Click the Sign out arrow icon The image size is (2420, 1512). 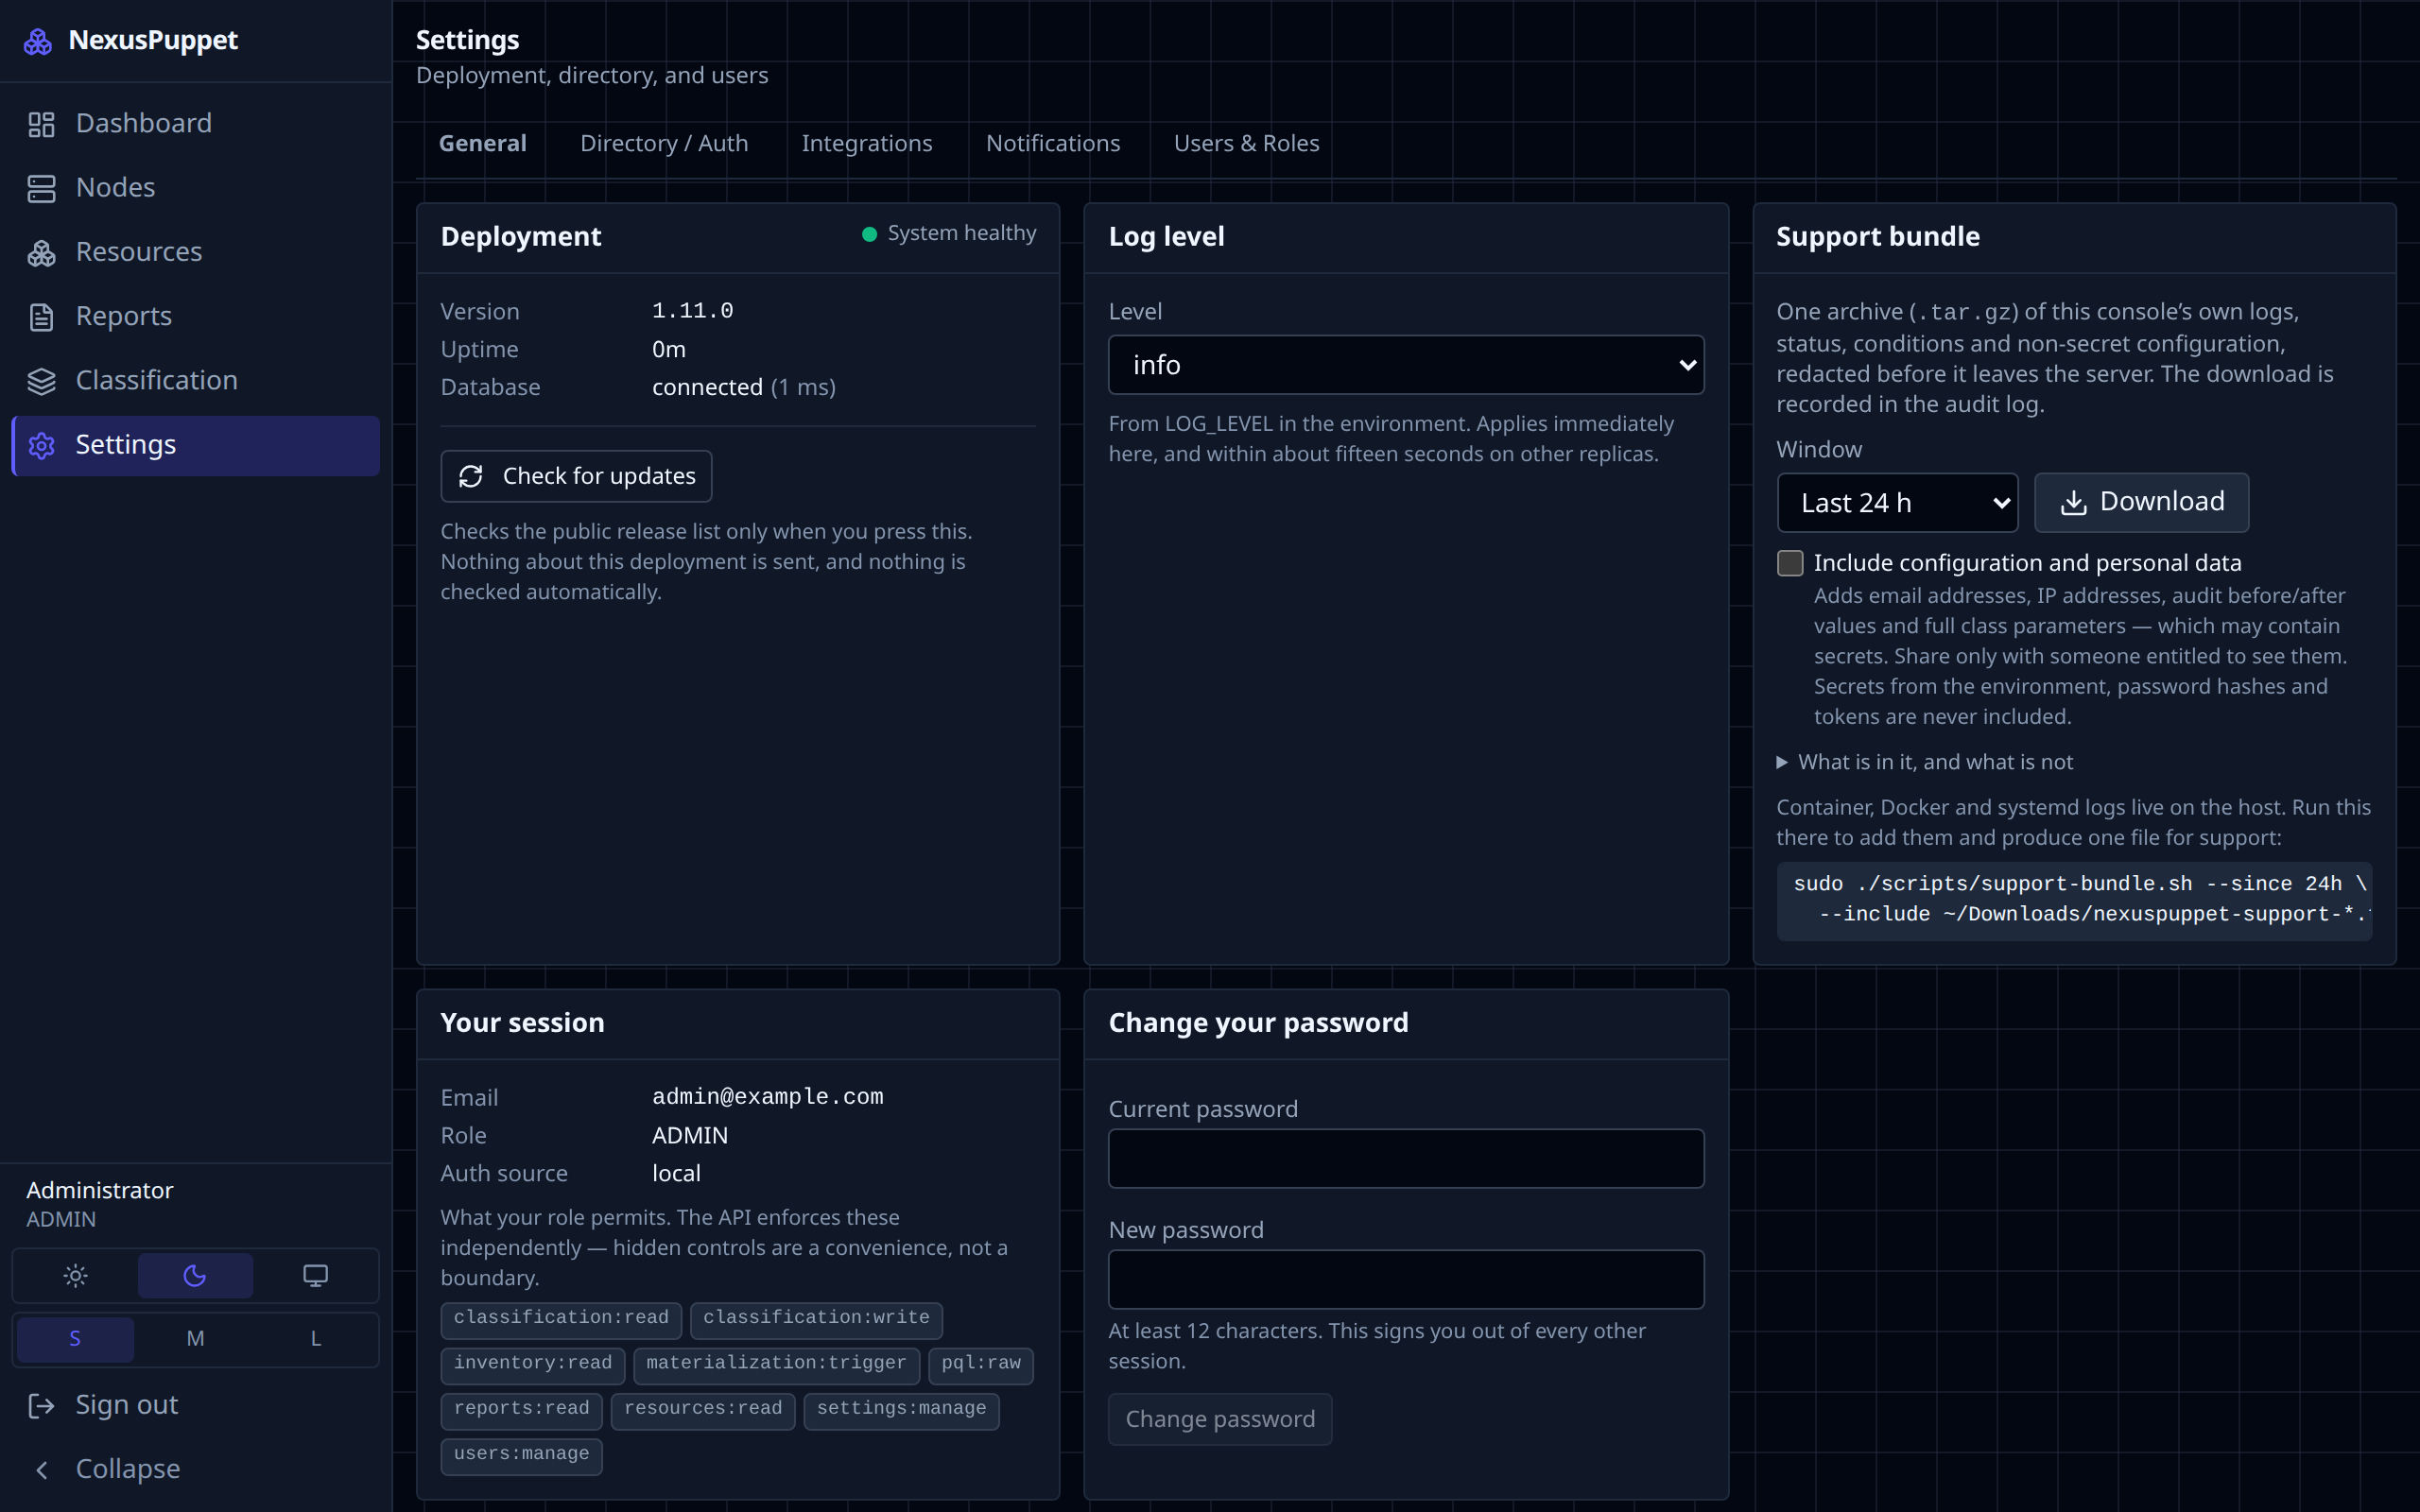(x=41, y=1405)
